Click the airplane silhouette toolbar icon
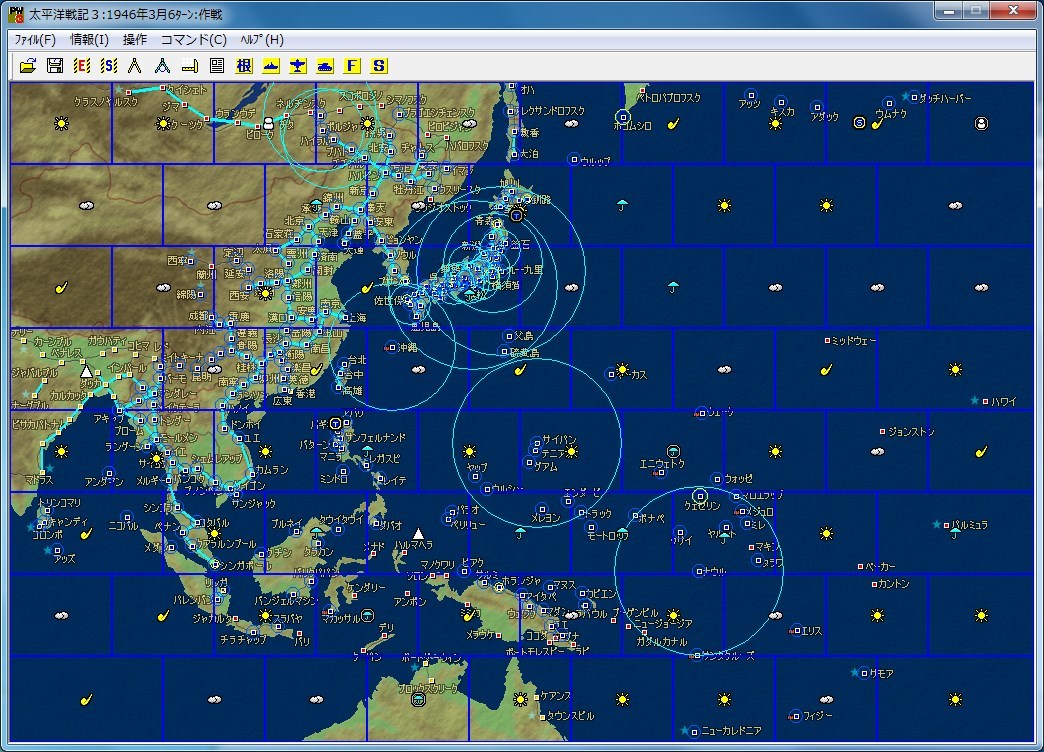 (298, 66)
